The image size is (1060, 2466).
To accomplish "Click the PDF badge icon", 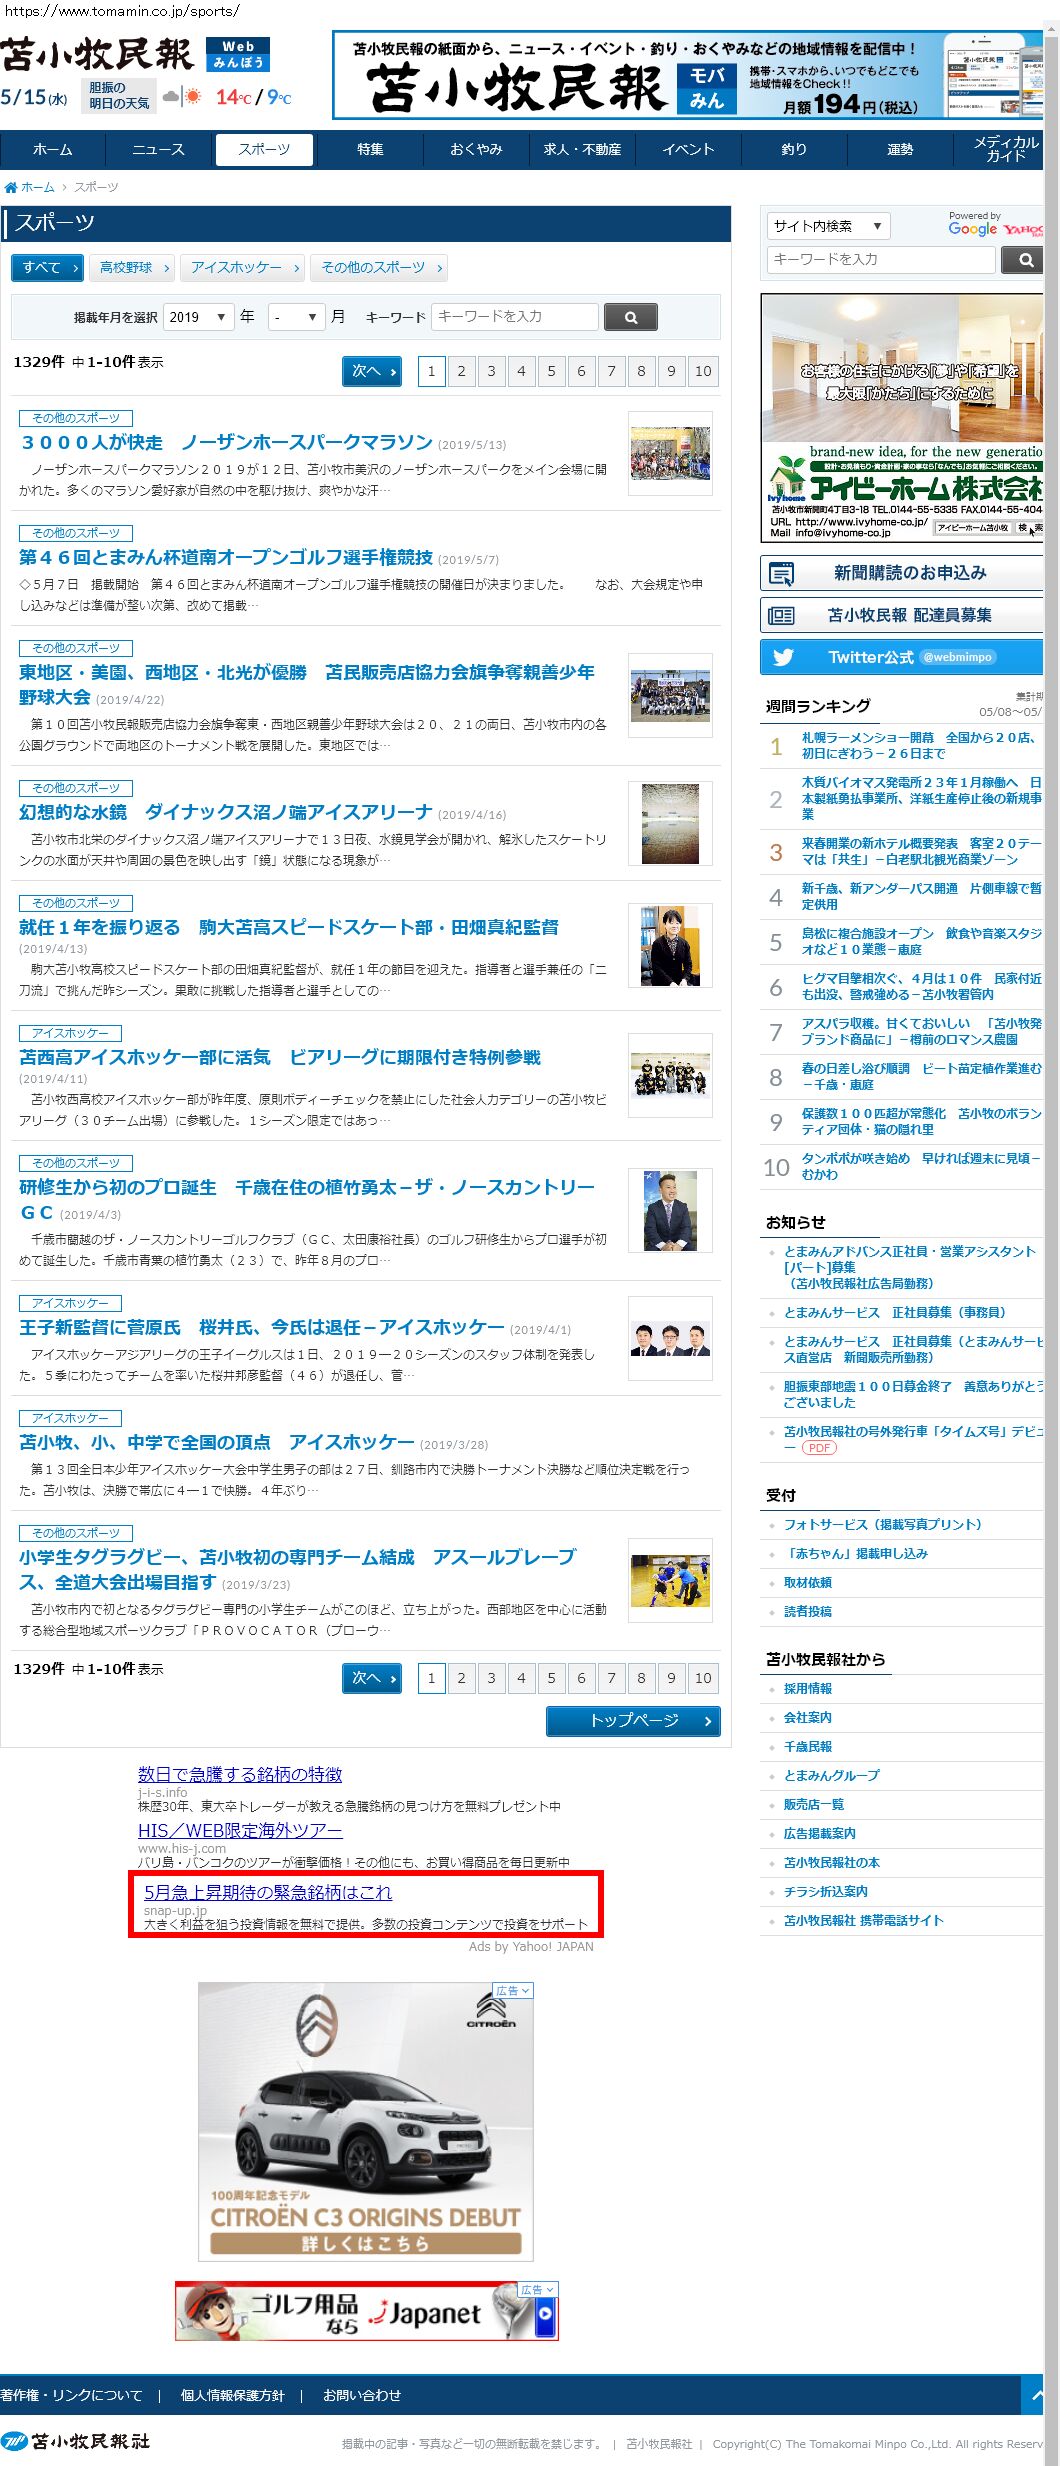I will 819,1448.
